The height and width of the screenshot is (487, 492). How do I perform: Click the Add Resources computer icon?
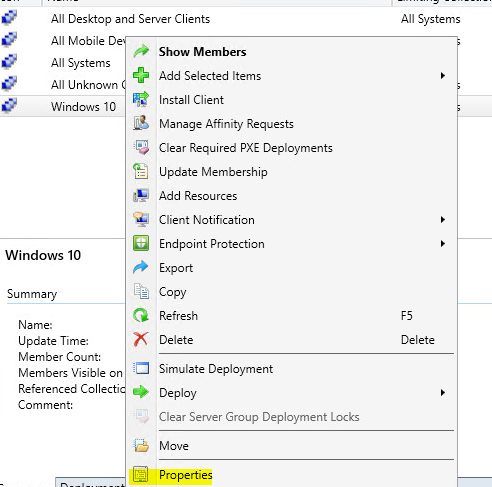pos(141,195)
